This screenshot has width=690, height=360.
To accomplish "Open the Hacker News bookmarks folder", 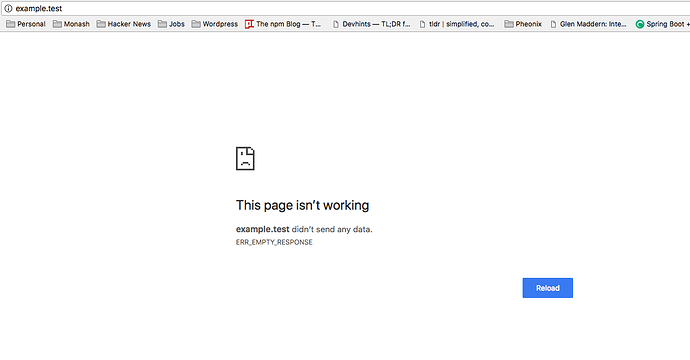I will point(124,24).
